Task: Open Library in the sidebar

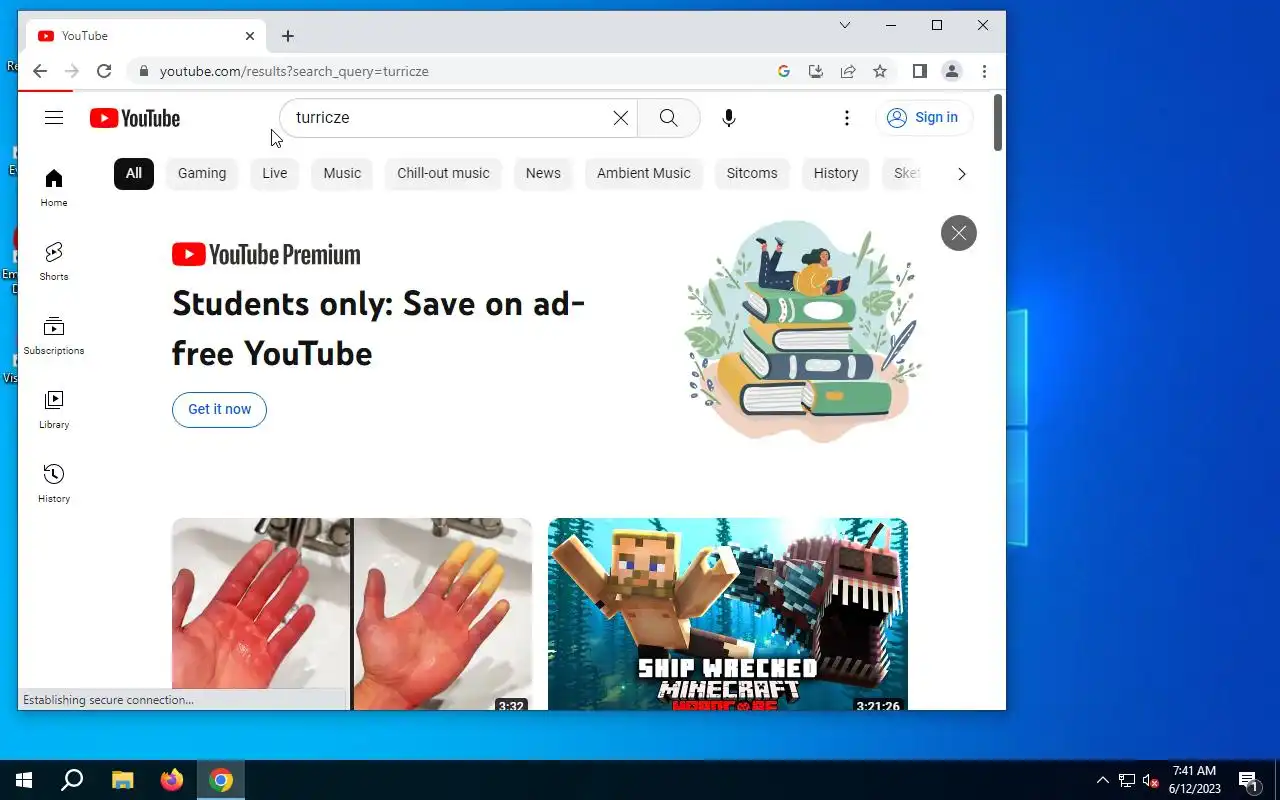Action: click(x=54, y=409)
